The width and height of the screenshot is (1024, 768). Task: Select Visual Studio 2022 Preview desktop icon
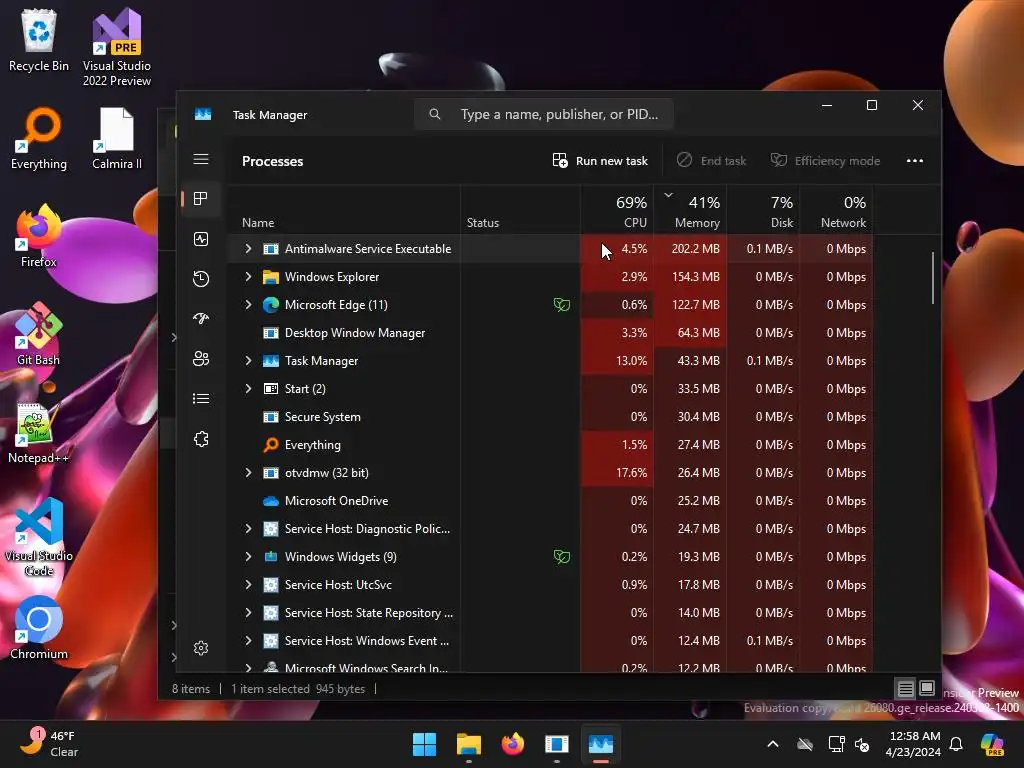click(117, 47)
